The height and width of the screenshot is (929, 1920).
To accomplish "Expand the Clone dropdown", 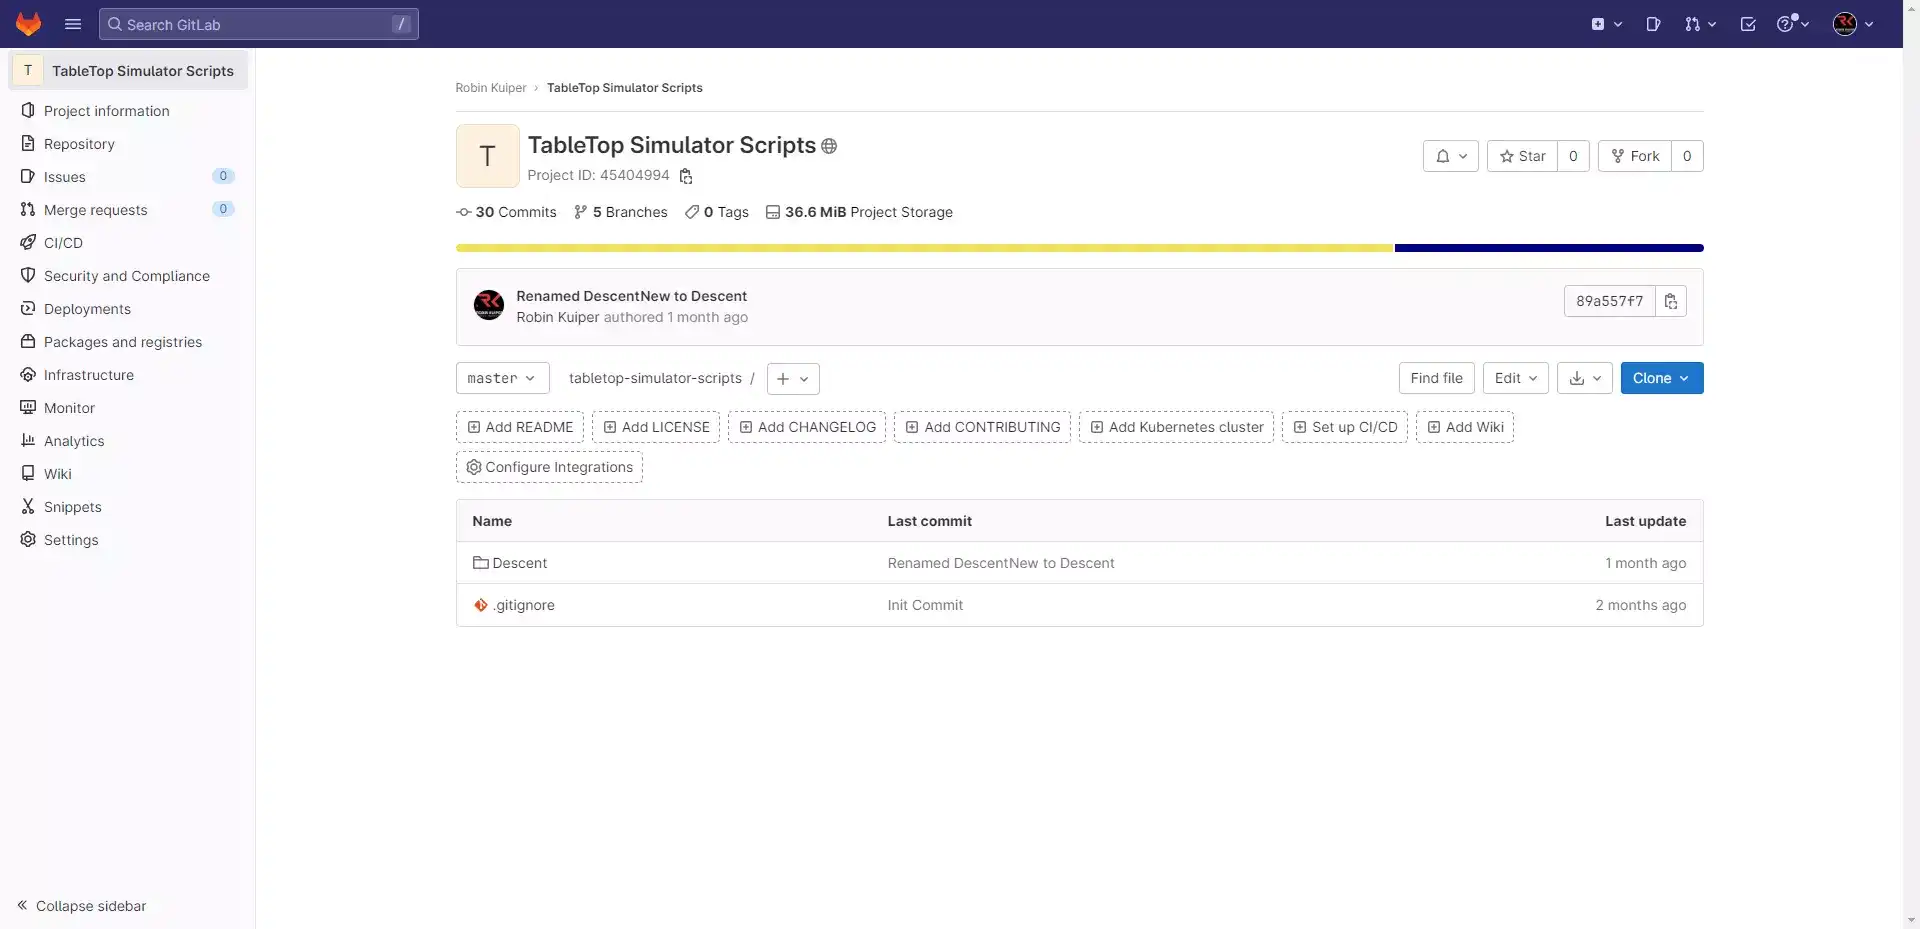I will (x=1662, y=378).
